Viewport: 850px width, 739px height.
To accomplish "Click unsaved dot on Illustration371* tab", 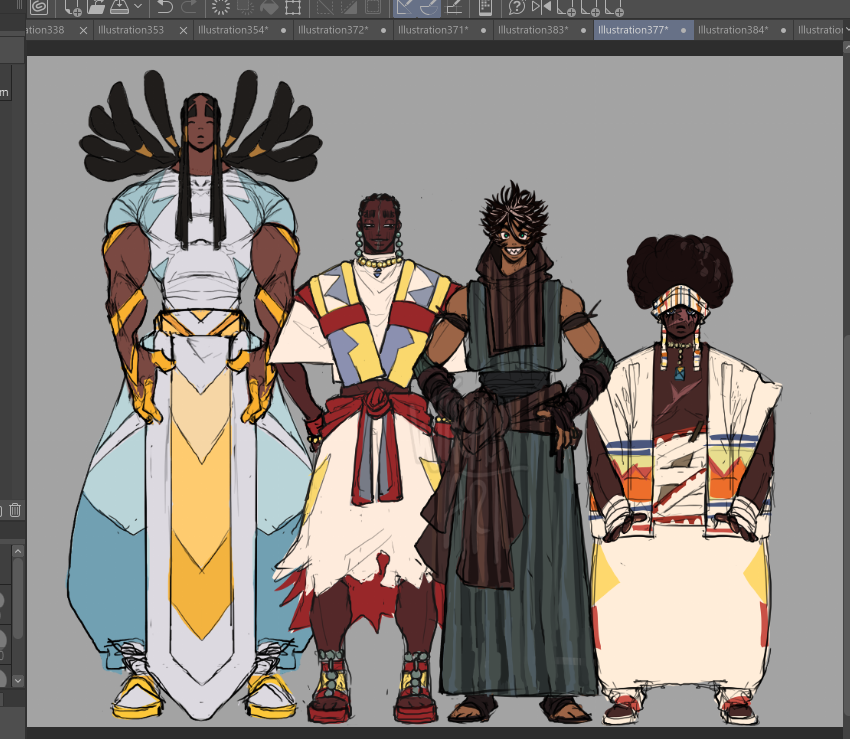I will click(484, 30).
